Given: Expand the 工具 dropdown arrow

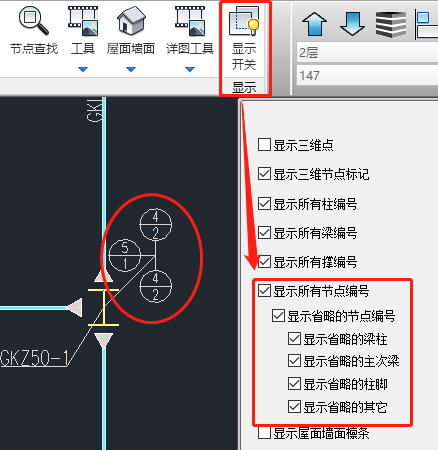Looking at the screenshot, I should [83, 69].
